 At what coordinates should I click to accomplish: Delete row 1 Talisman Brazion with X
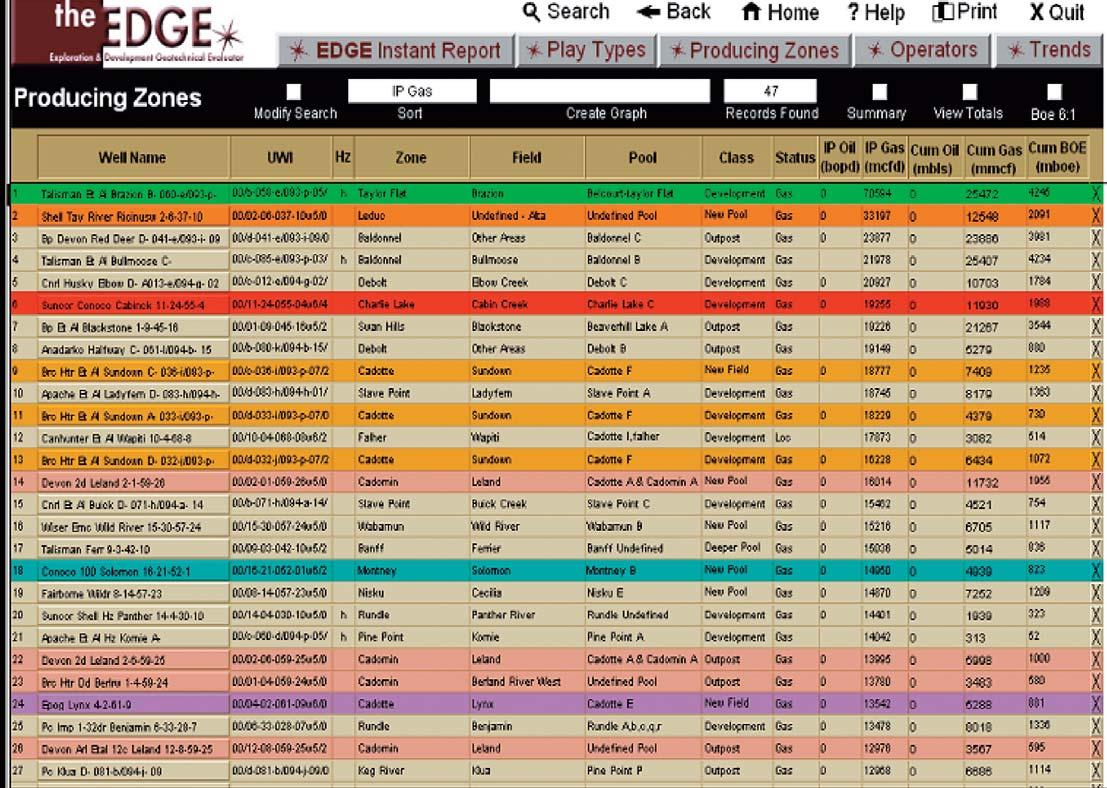[x=1096, y=194]
